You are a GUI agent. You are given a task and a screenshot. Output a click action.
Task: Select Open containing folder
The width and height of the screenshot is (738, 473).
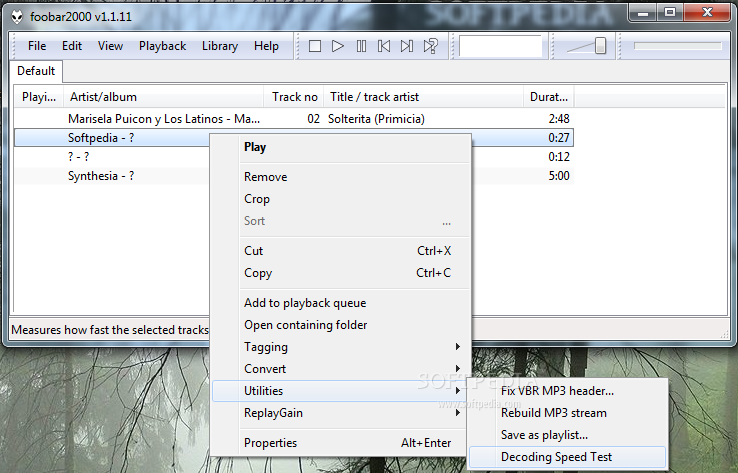341,325
